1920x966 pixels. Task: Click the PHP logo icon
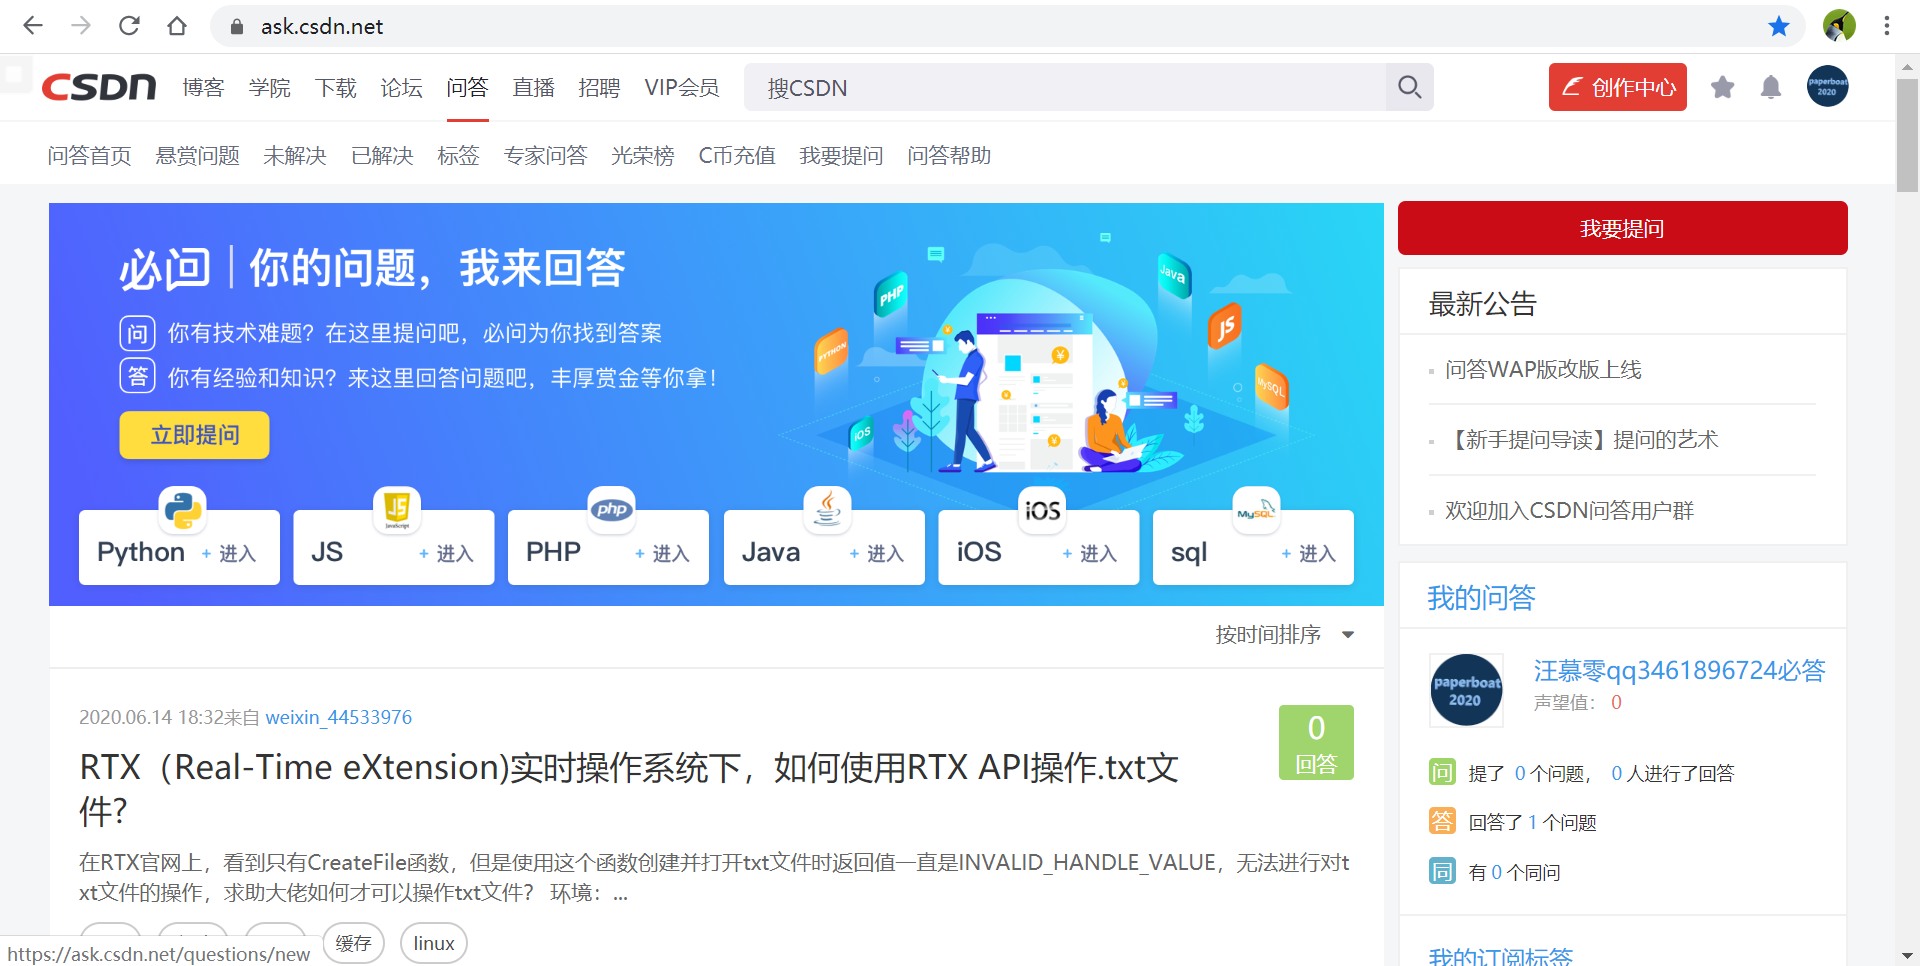point(612,510)
